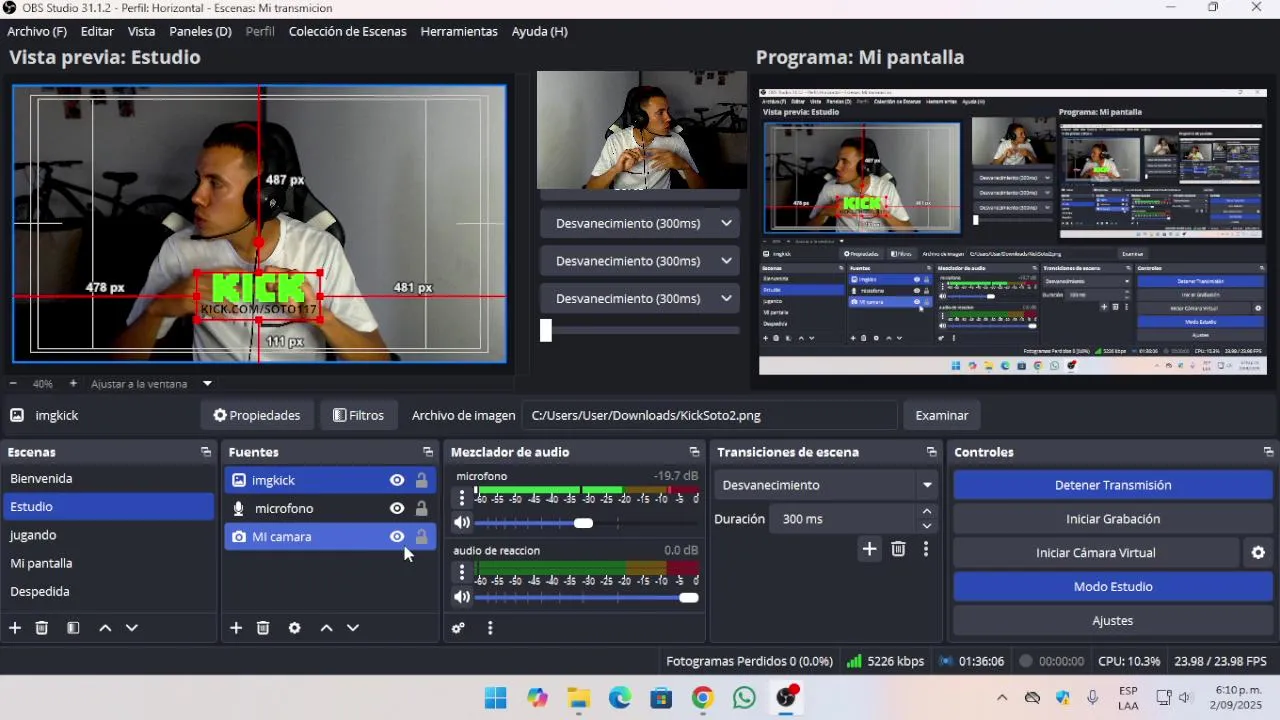
Task: Delete the scene transition trash icon
Action: (x=898, y=549)
